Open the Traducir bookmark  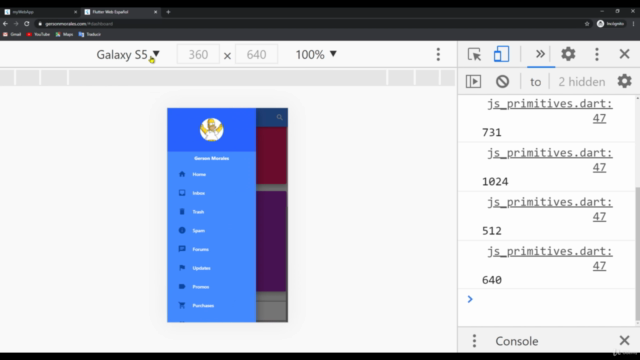89,34
